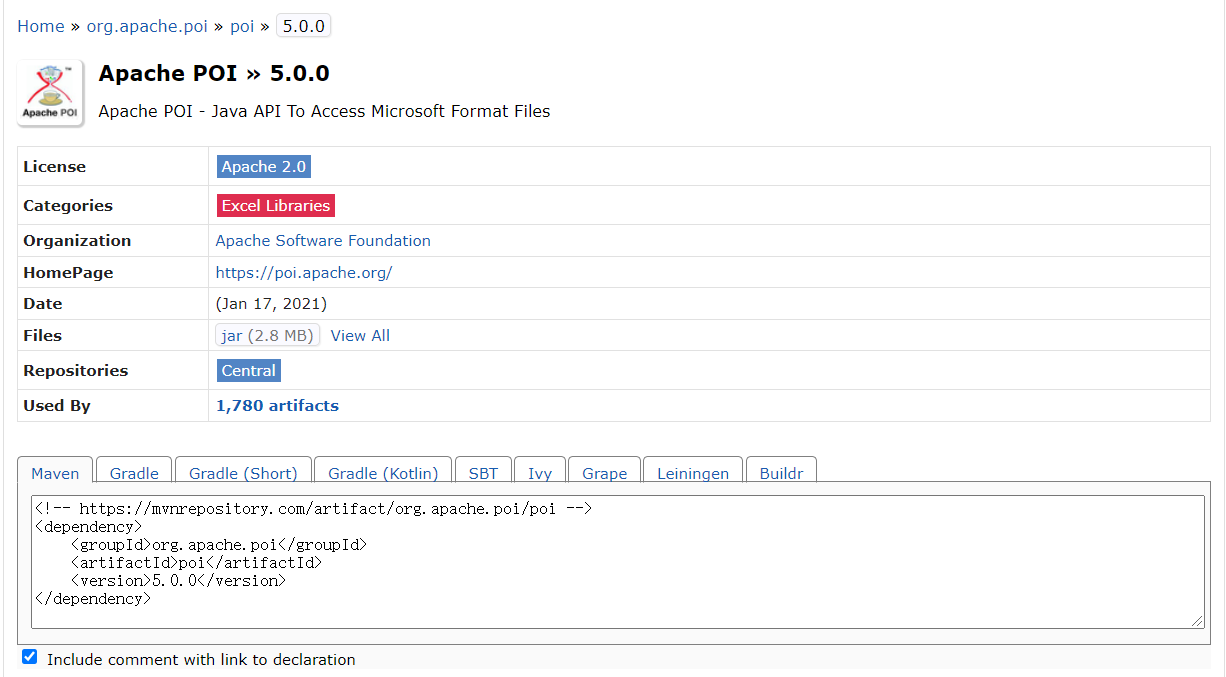Switch to the Maven tab
Image resolution: width=1226 pixels, height=677 pixels.
tap(55, 473)
